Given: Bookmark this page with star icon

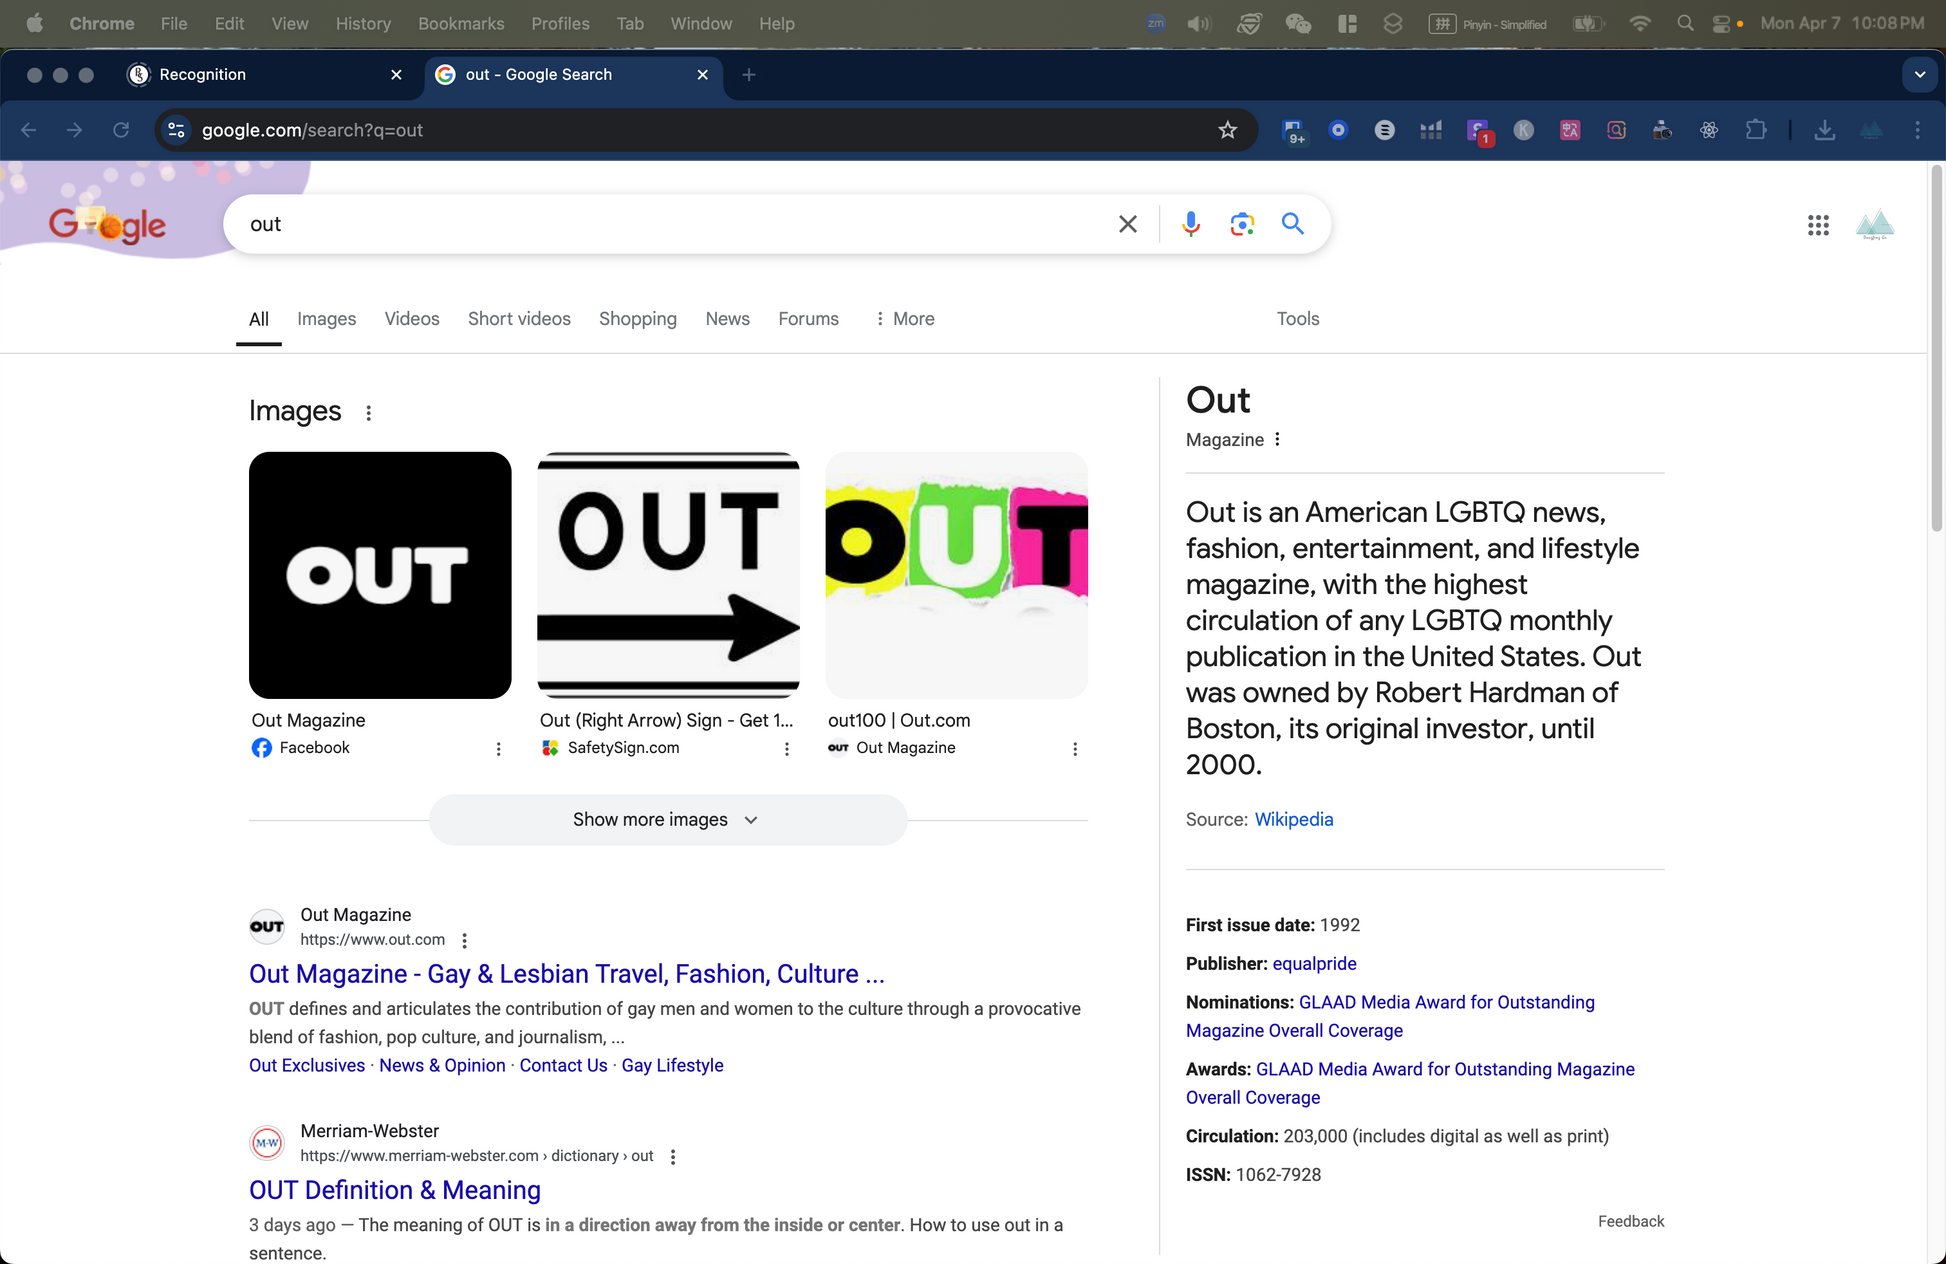Looking at the screenshot, I should (1227, 130).
